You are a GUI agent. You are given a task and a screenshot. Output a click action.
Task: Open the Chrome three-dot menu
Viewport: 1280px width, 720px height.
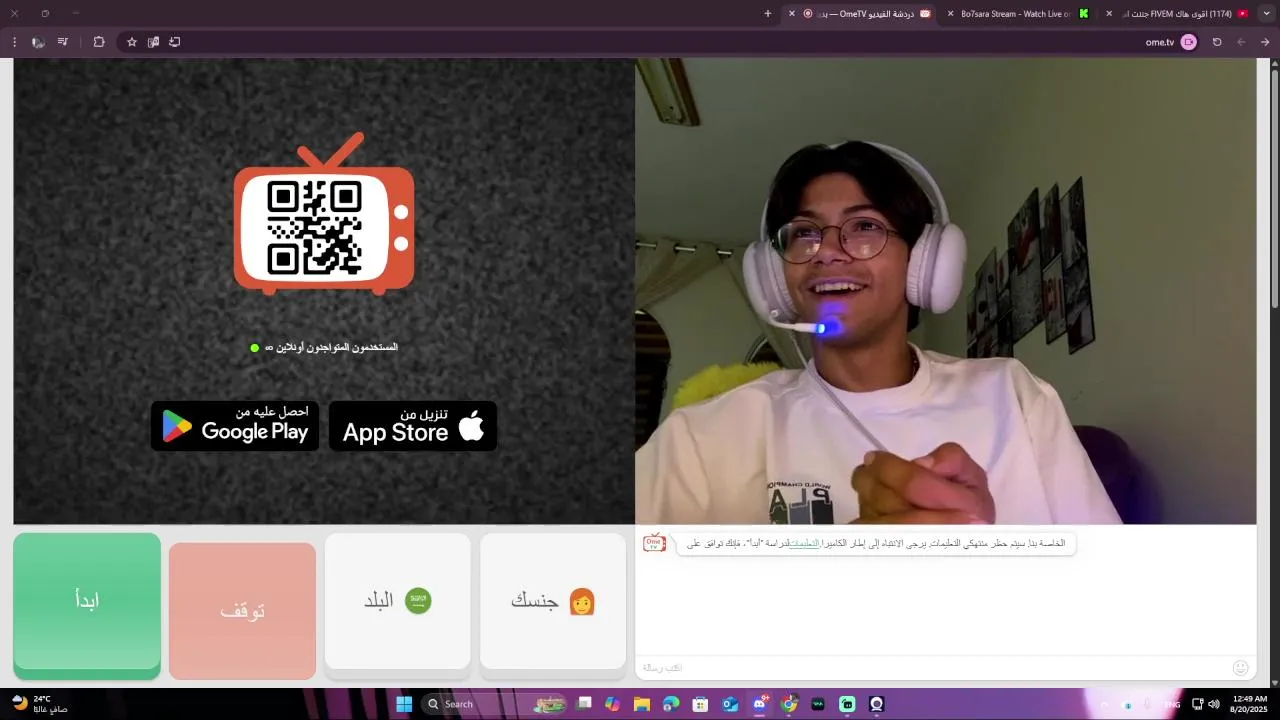[x=14, y=42]
